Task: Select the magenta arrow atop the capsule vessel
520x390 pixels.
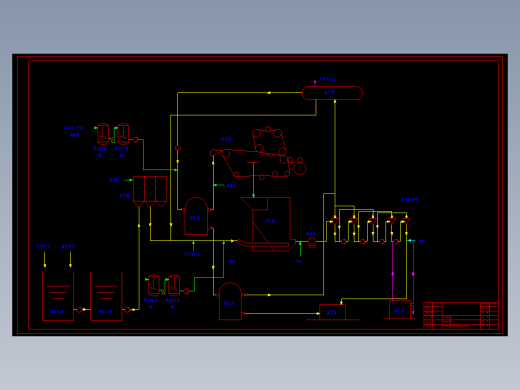Action: [315, 83]
